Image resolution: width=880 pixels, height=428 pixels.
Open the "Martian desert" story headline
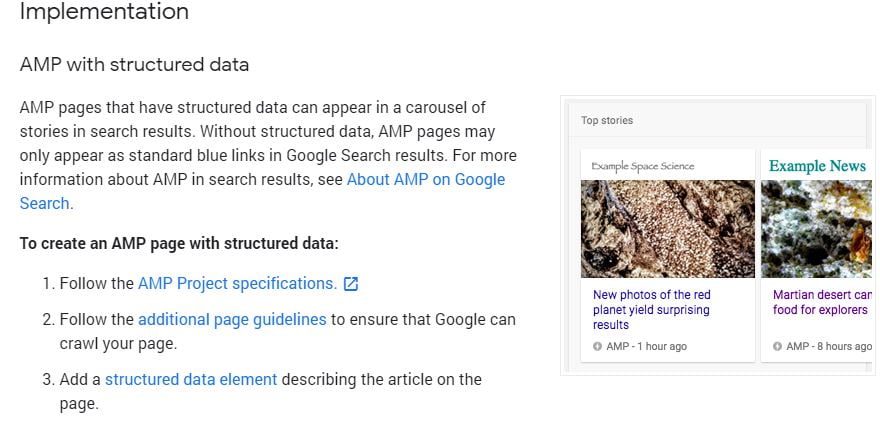pos(822,302)
